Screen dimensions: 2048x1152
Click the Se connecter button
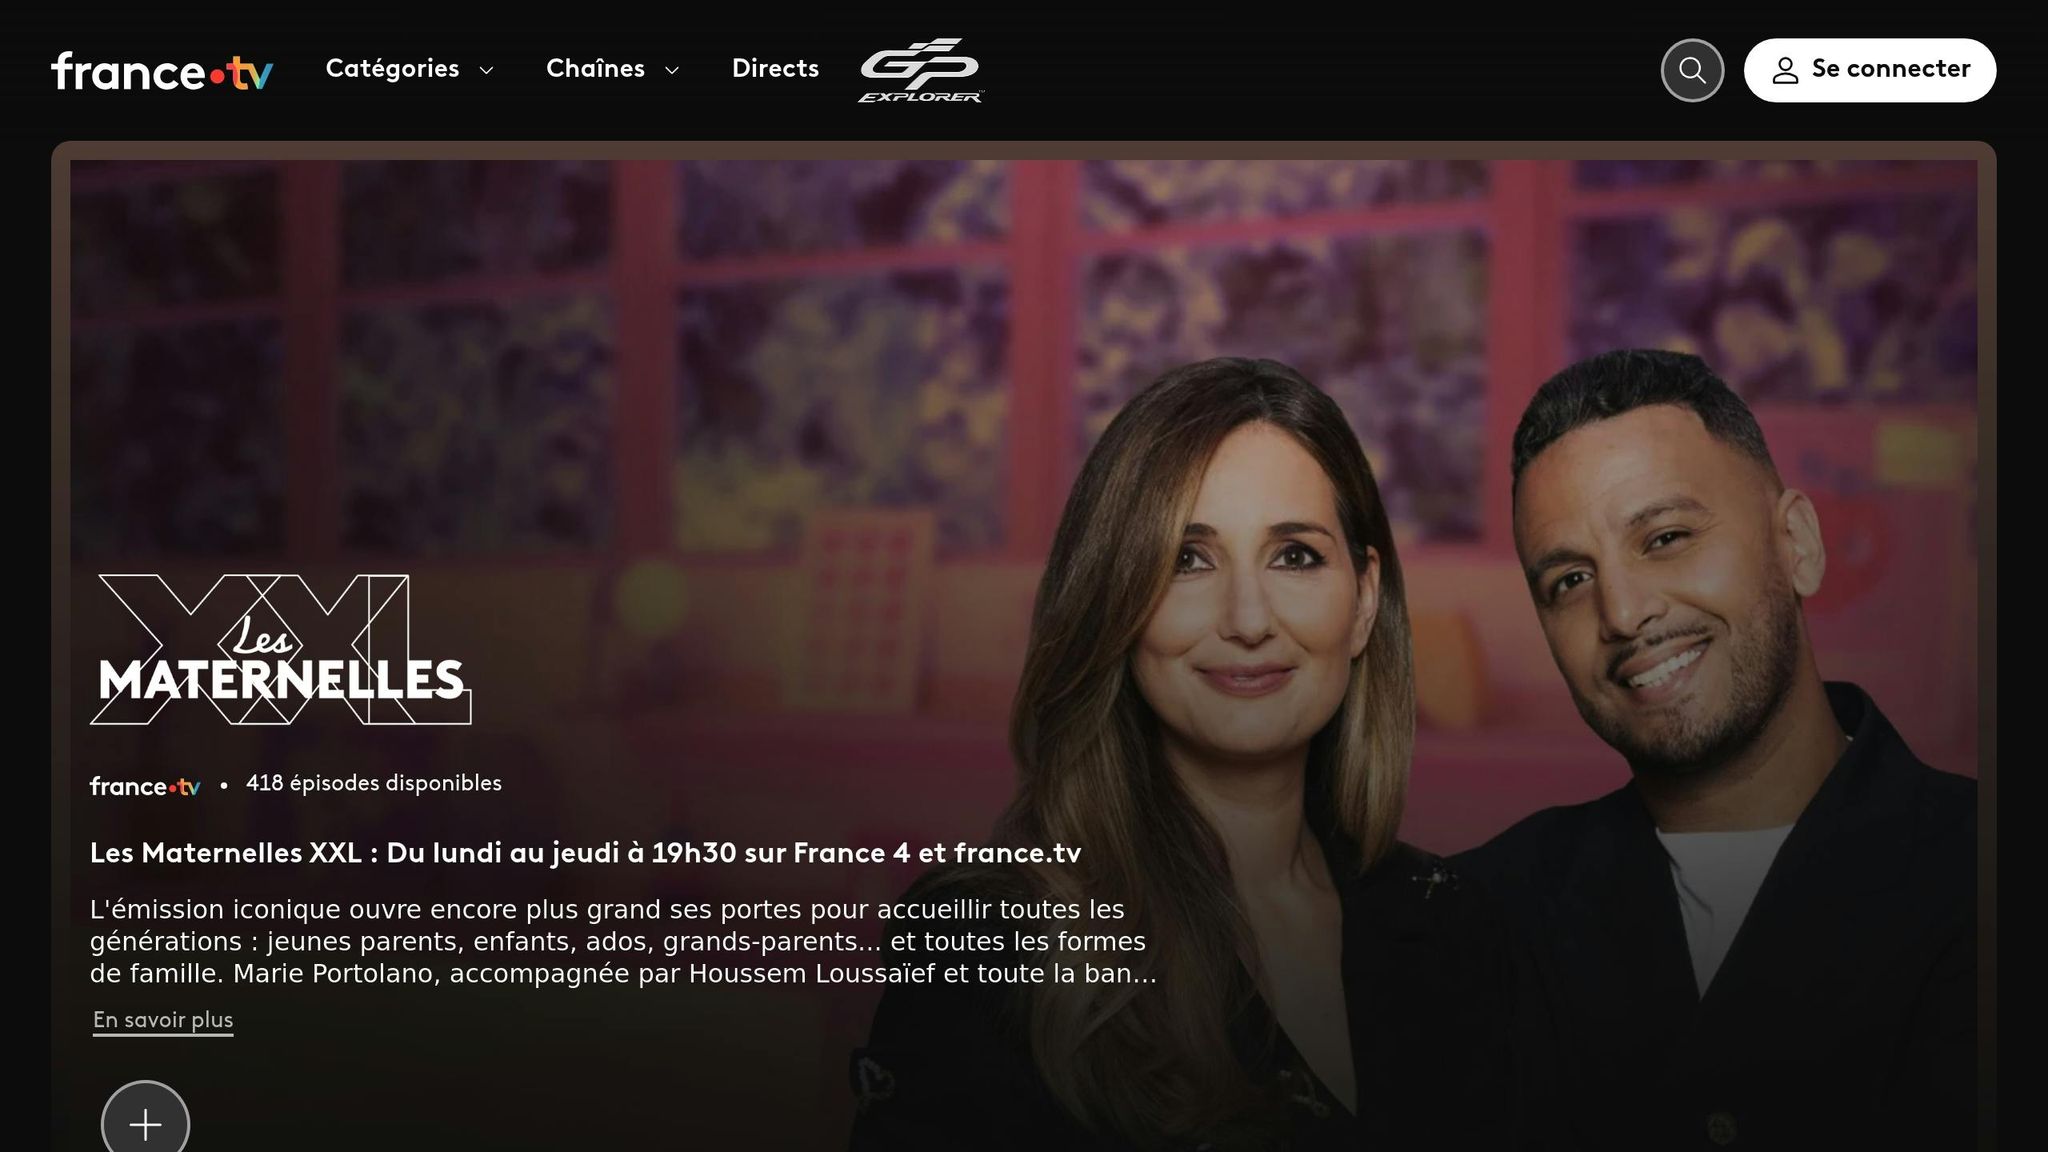(x=1870, y=70)
